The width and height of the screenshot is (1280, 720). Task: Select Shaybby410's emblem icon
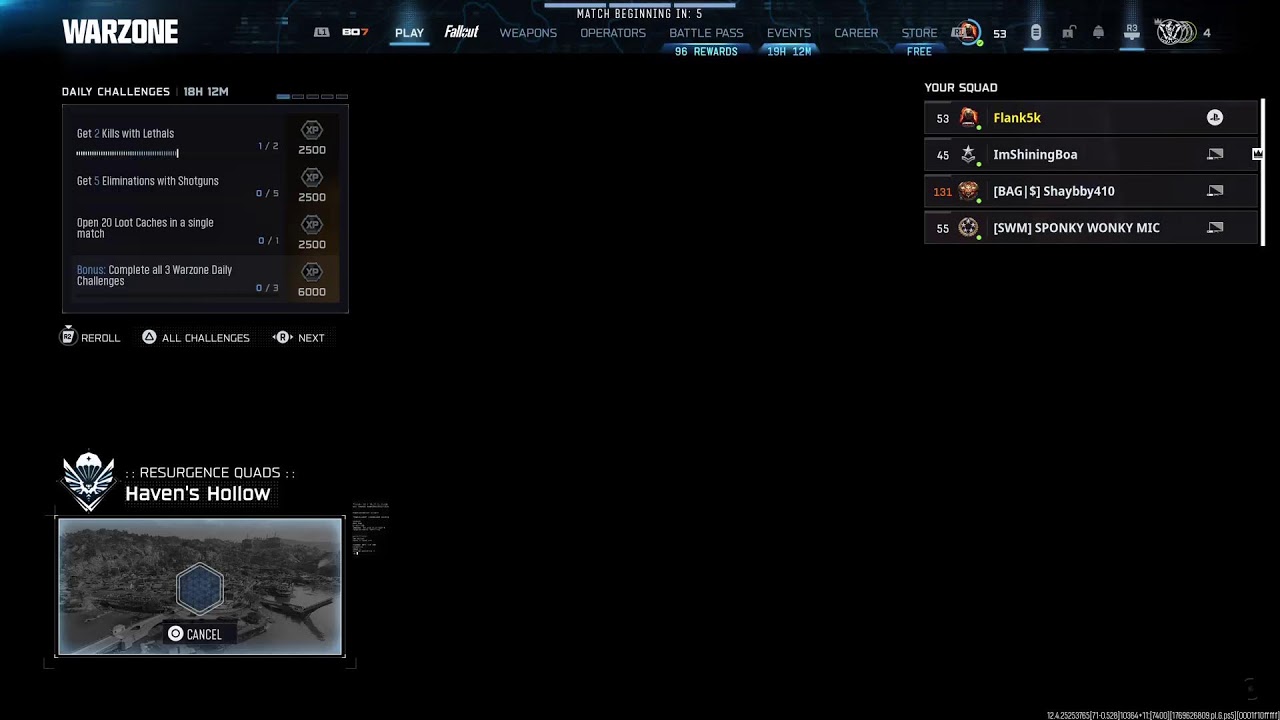tap(968, 191)
